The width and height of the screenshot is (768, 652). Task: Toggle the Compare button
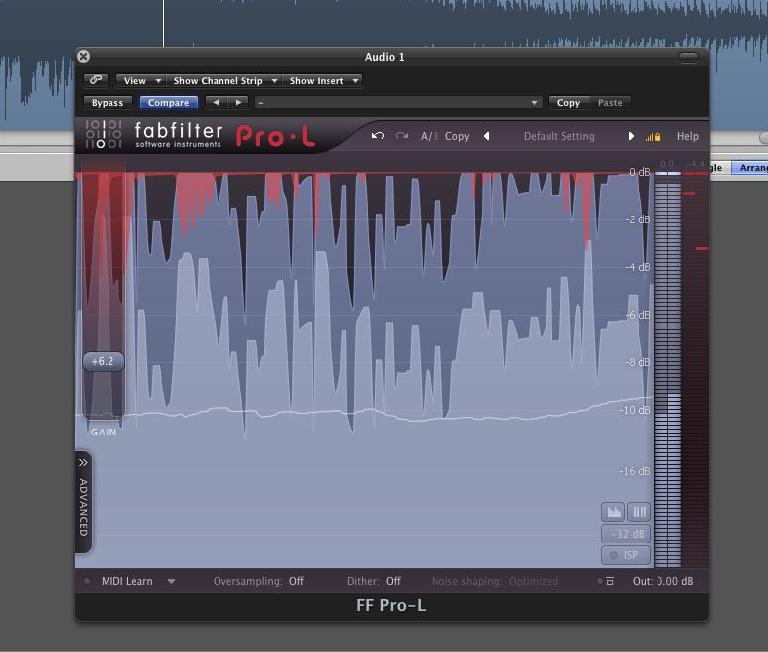click(x=168, y=102)
